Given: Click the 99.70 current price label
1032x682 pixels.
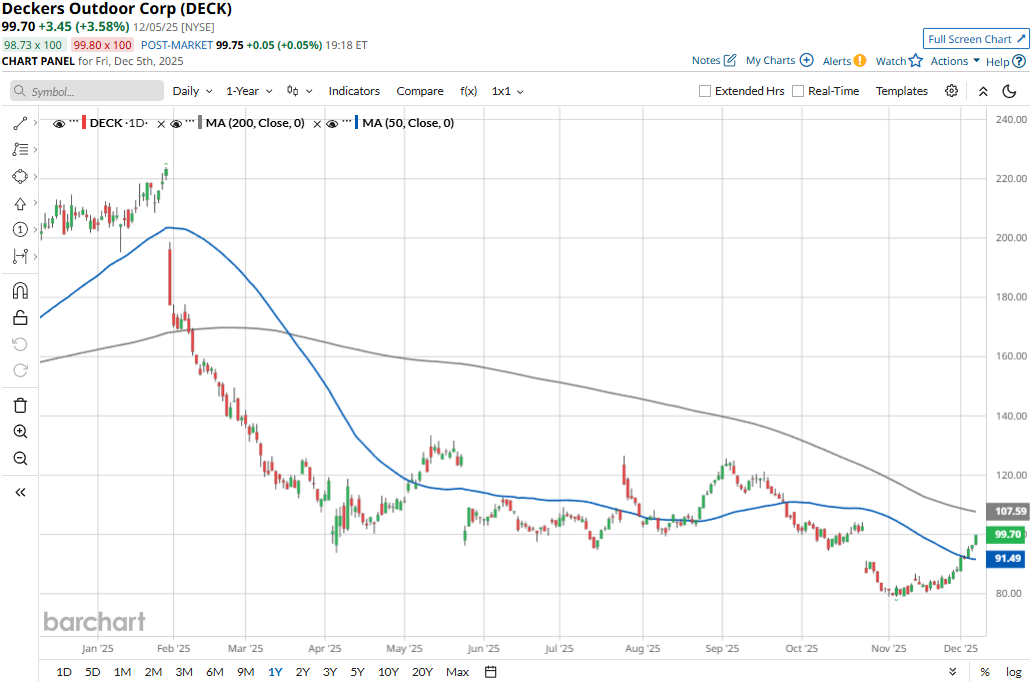Looking at the screenshot, I should pyautogui.click(x=1006, y=535).
